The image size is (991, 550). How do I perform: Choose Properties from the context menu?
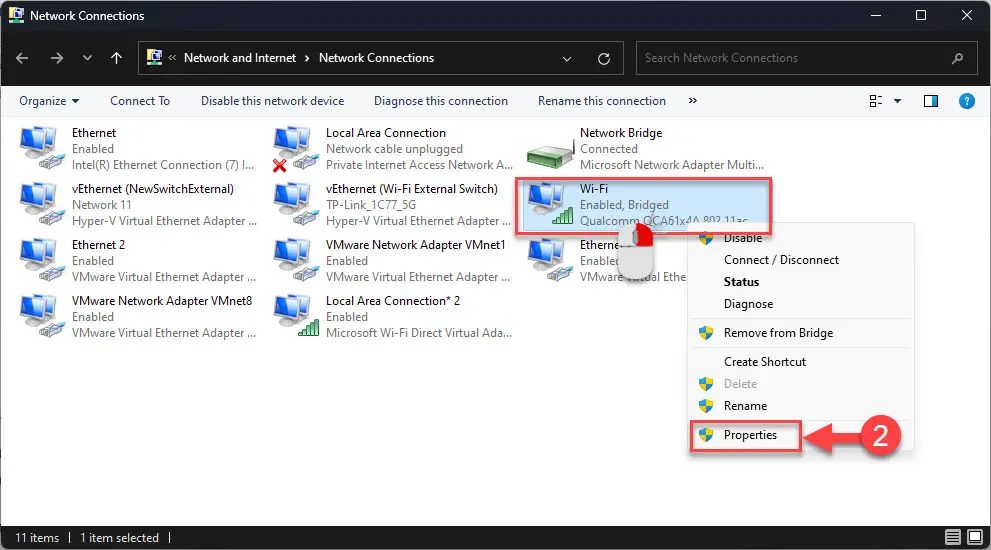(x=749, y=436)
